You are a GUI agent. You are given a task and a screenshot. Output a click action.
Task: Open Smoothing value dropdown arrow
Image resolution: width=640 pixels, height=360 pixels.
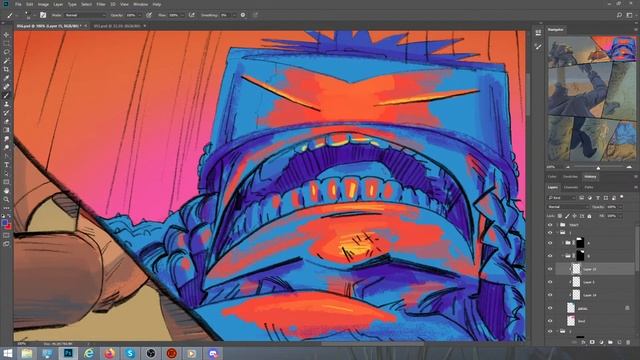(234, 15)
